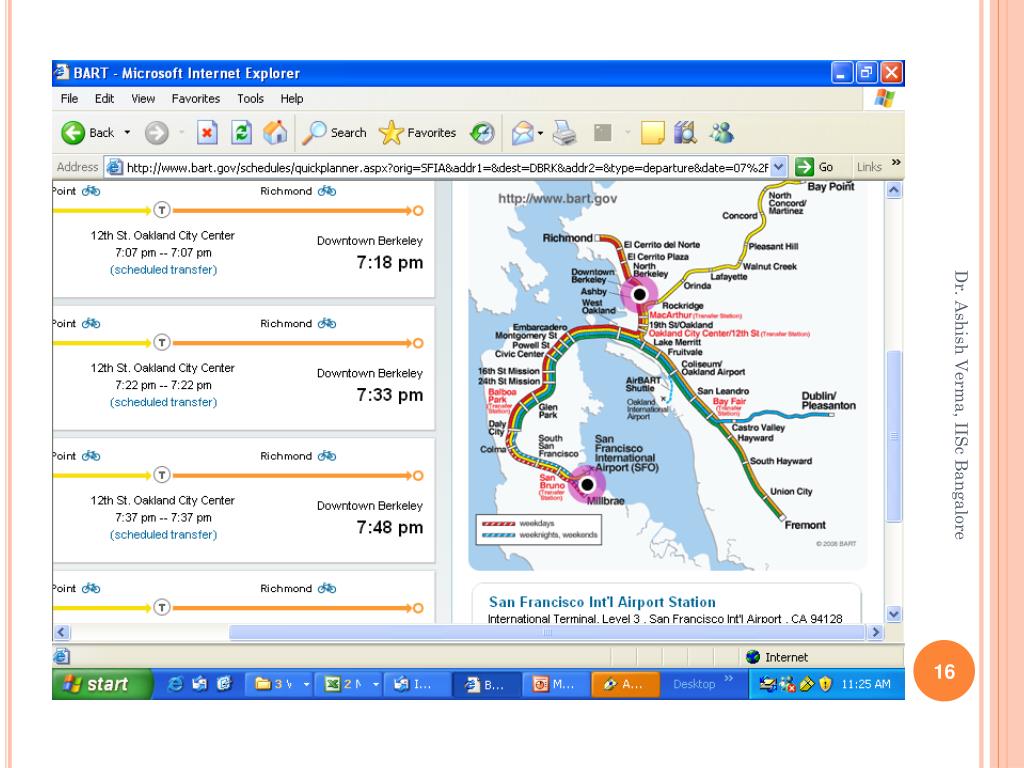Click bike icon next to Richmond in 7:18 trip
Image resolution: width=1024 pixels, height=768 pixels.
(327, 191)
